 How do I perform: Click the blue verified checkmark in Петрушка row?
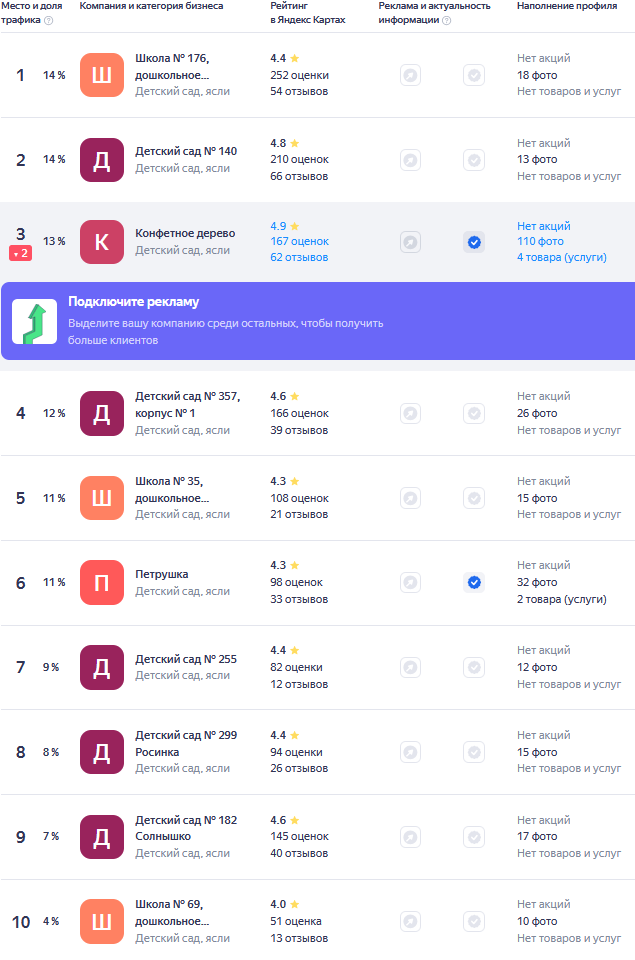tap(474, 582)
